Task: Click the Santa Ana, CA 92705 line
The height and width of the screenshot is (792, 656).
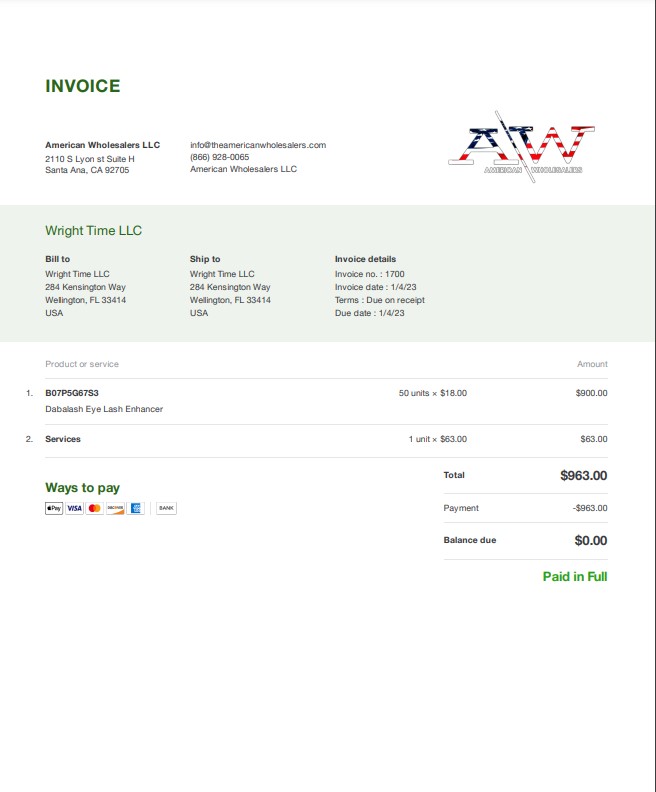Action: pos(87,170)
